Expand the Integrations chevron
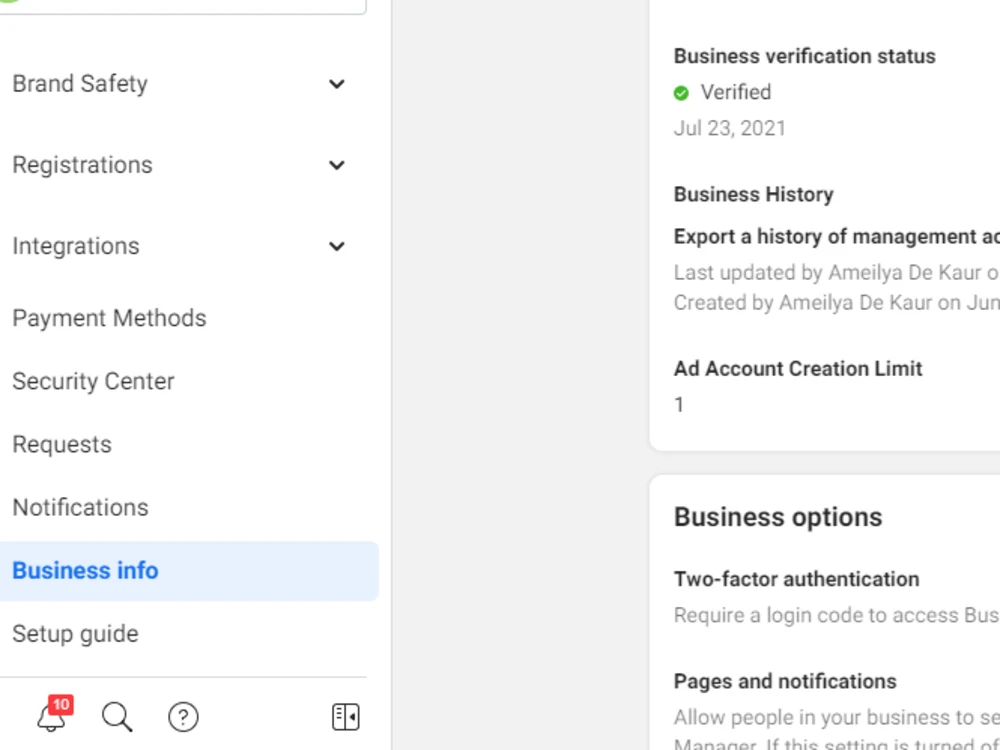The width and height of the screenshot is (1000, 750). click(337, 246)
